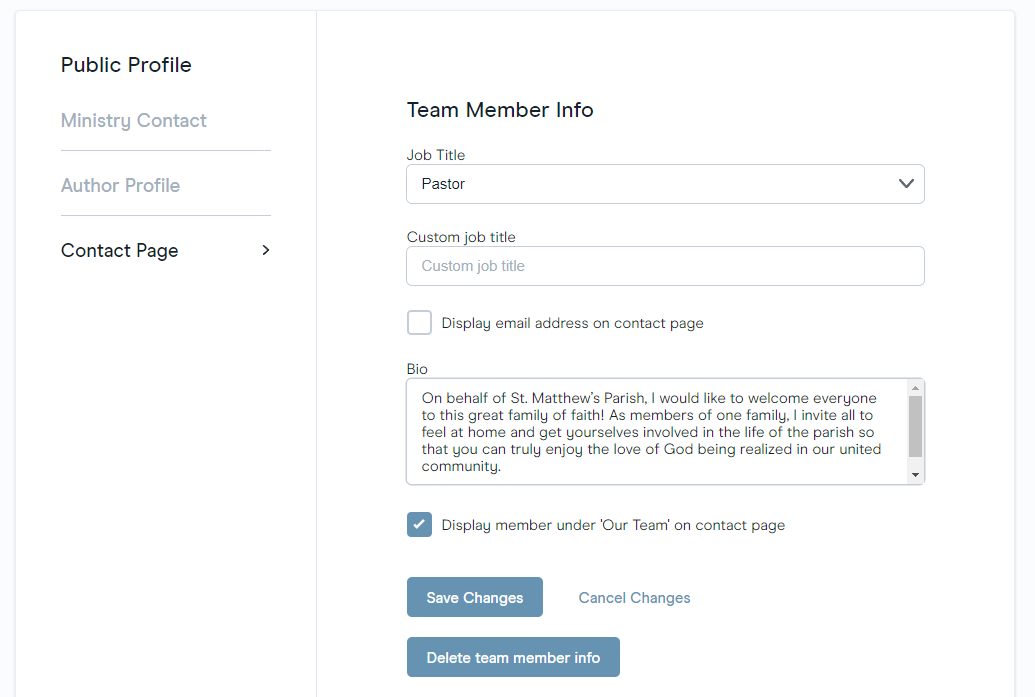
Task: Click the "Display member under 'Our Team'" label text
Action: pyautogui.click(x=613, y=525)
